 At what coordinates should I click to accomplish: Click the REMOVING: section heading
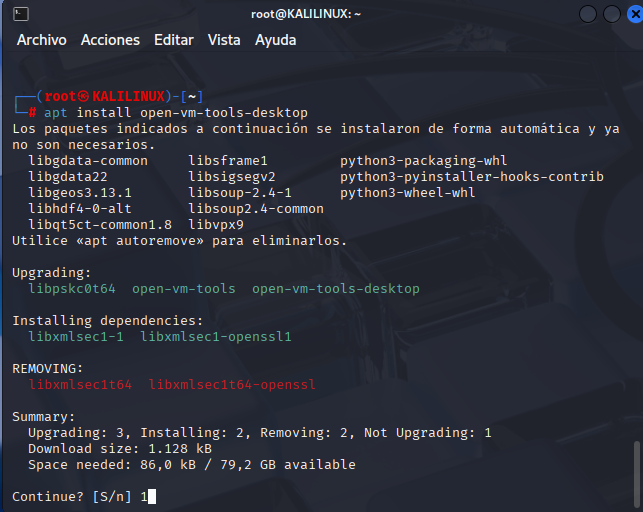click(40, 369)
